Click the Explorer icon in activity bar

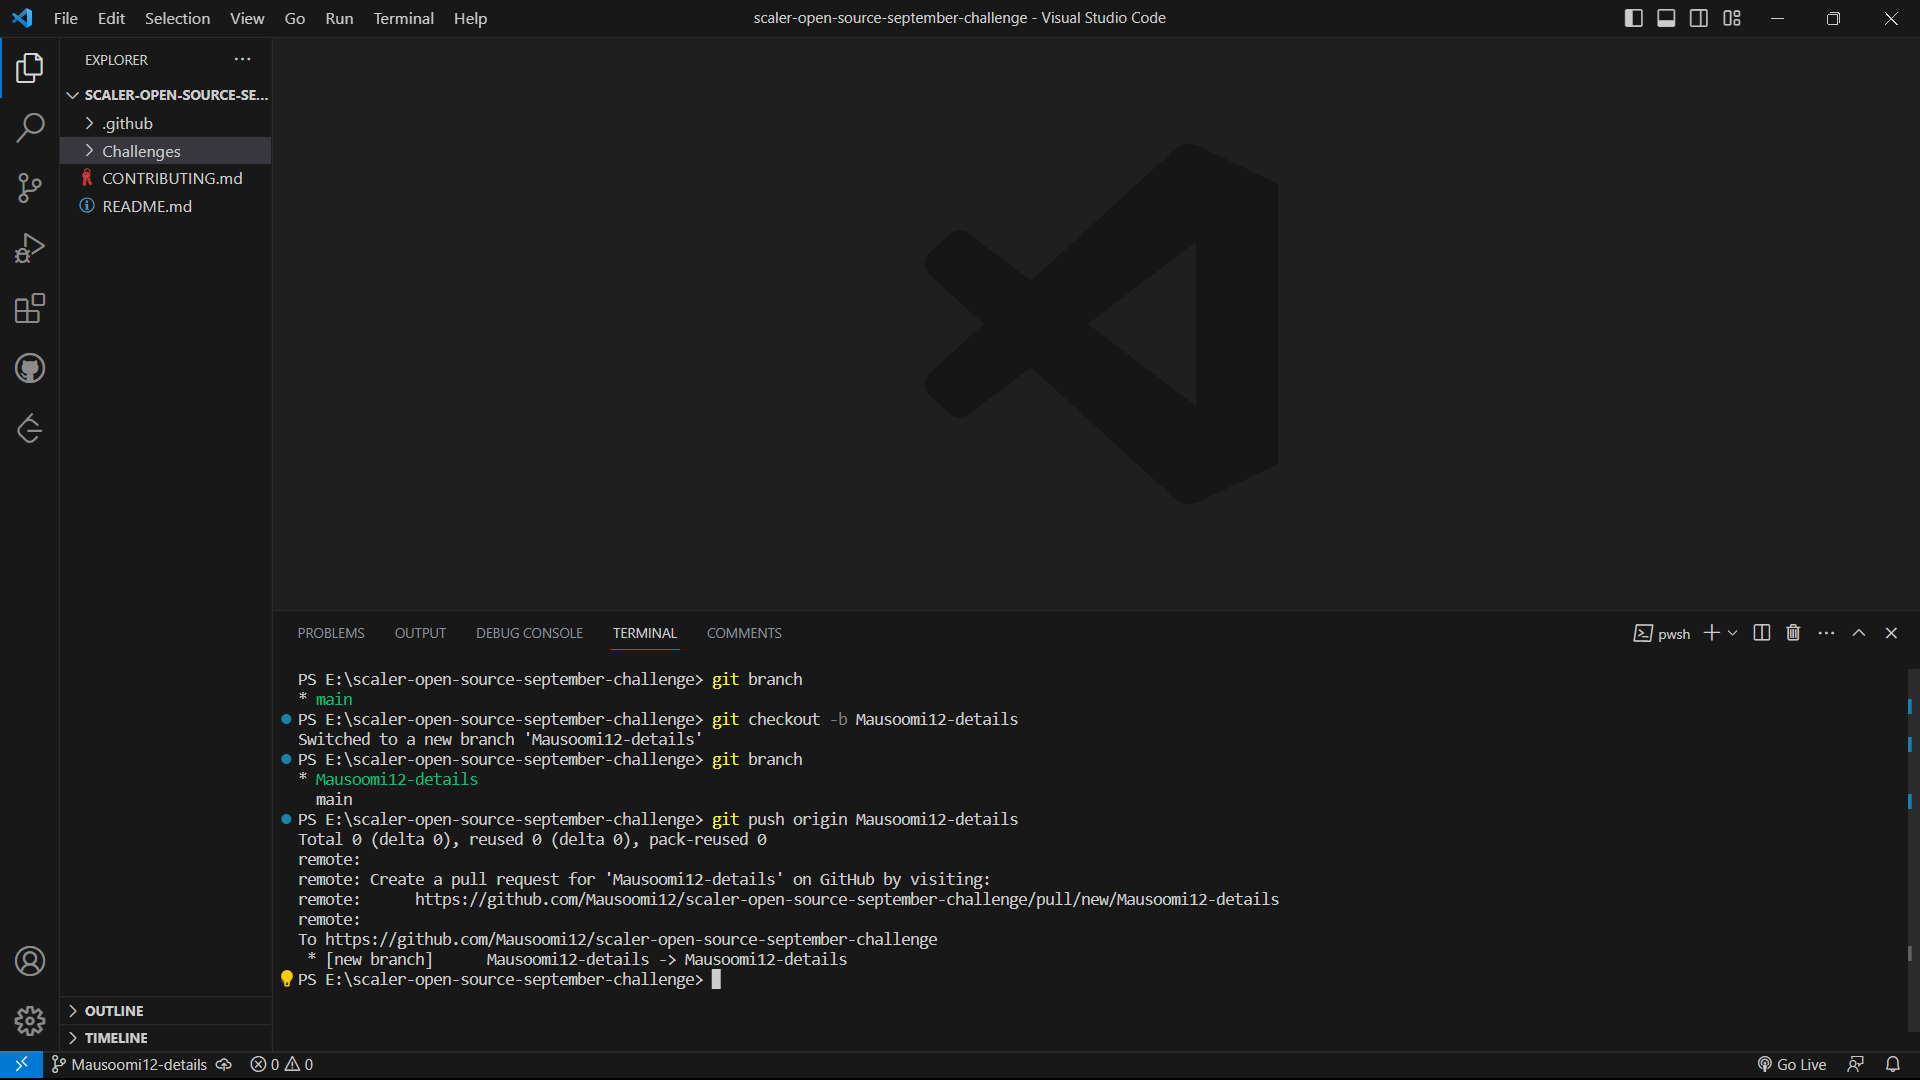coord(30,68)
